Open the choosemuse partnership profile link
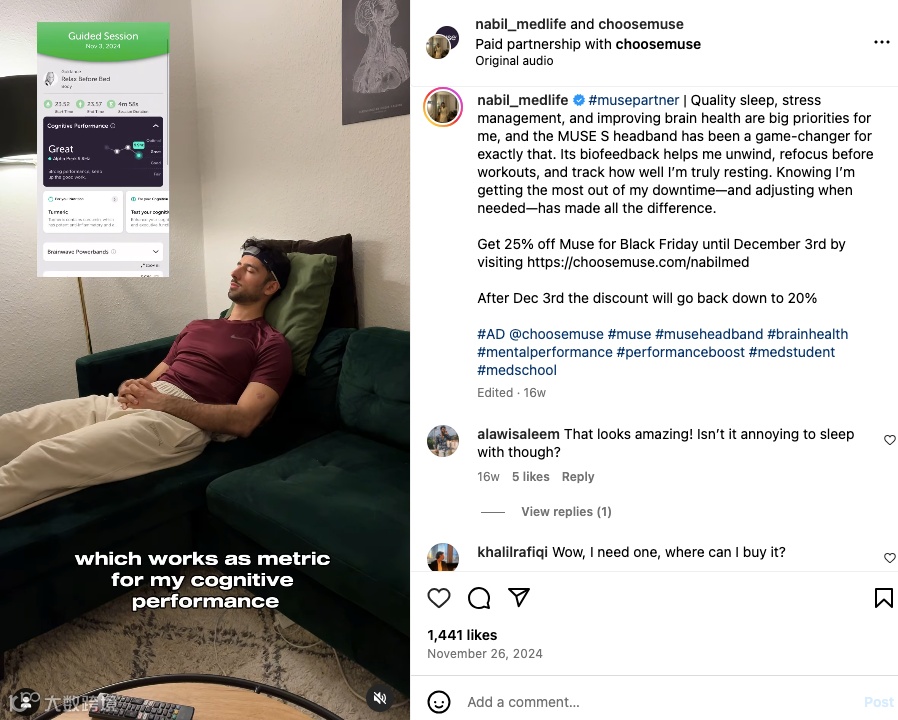898x720 pixels. (658, 44)
